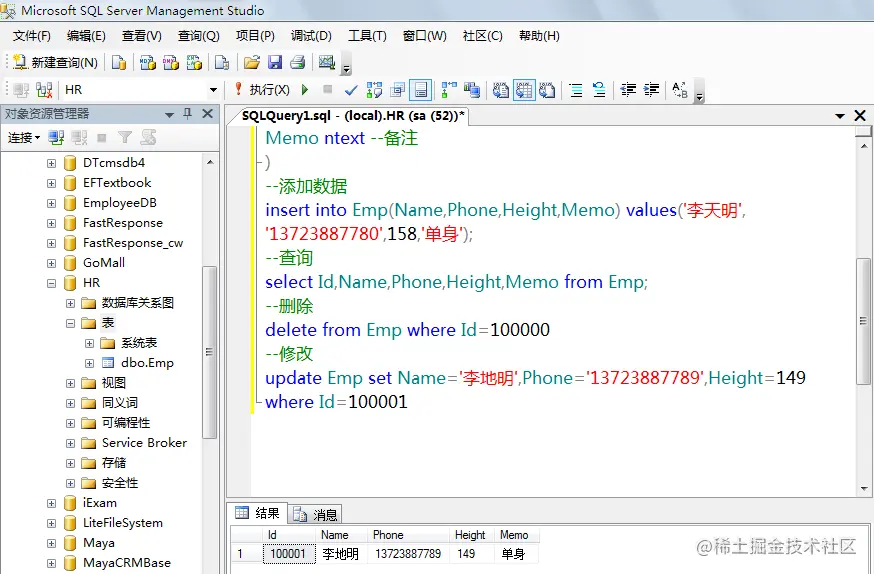Viewport: 874px width, 574px height.
Task: Expand the Service Broker folder
Action: 70,444
